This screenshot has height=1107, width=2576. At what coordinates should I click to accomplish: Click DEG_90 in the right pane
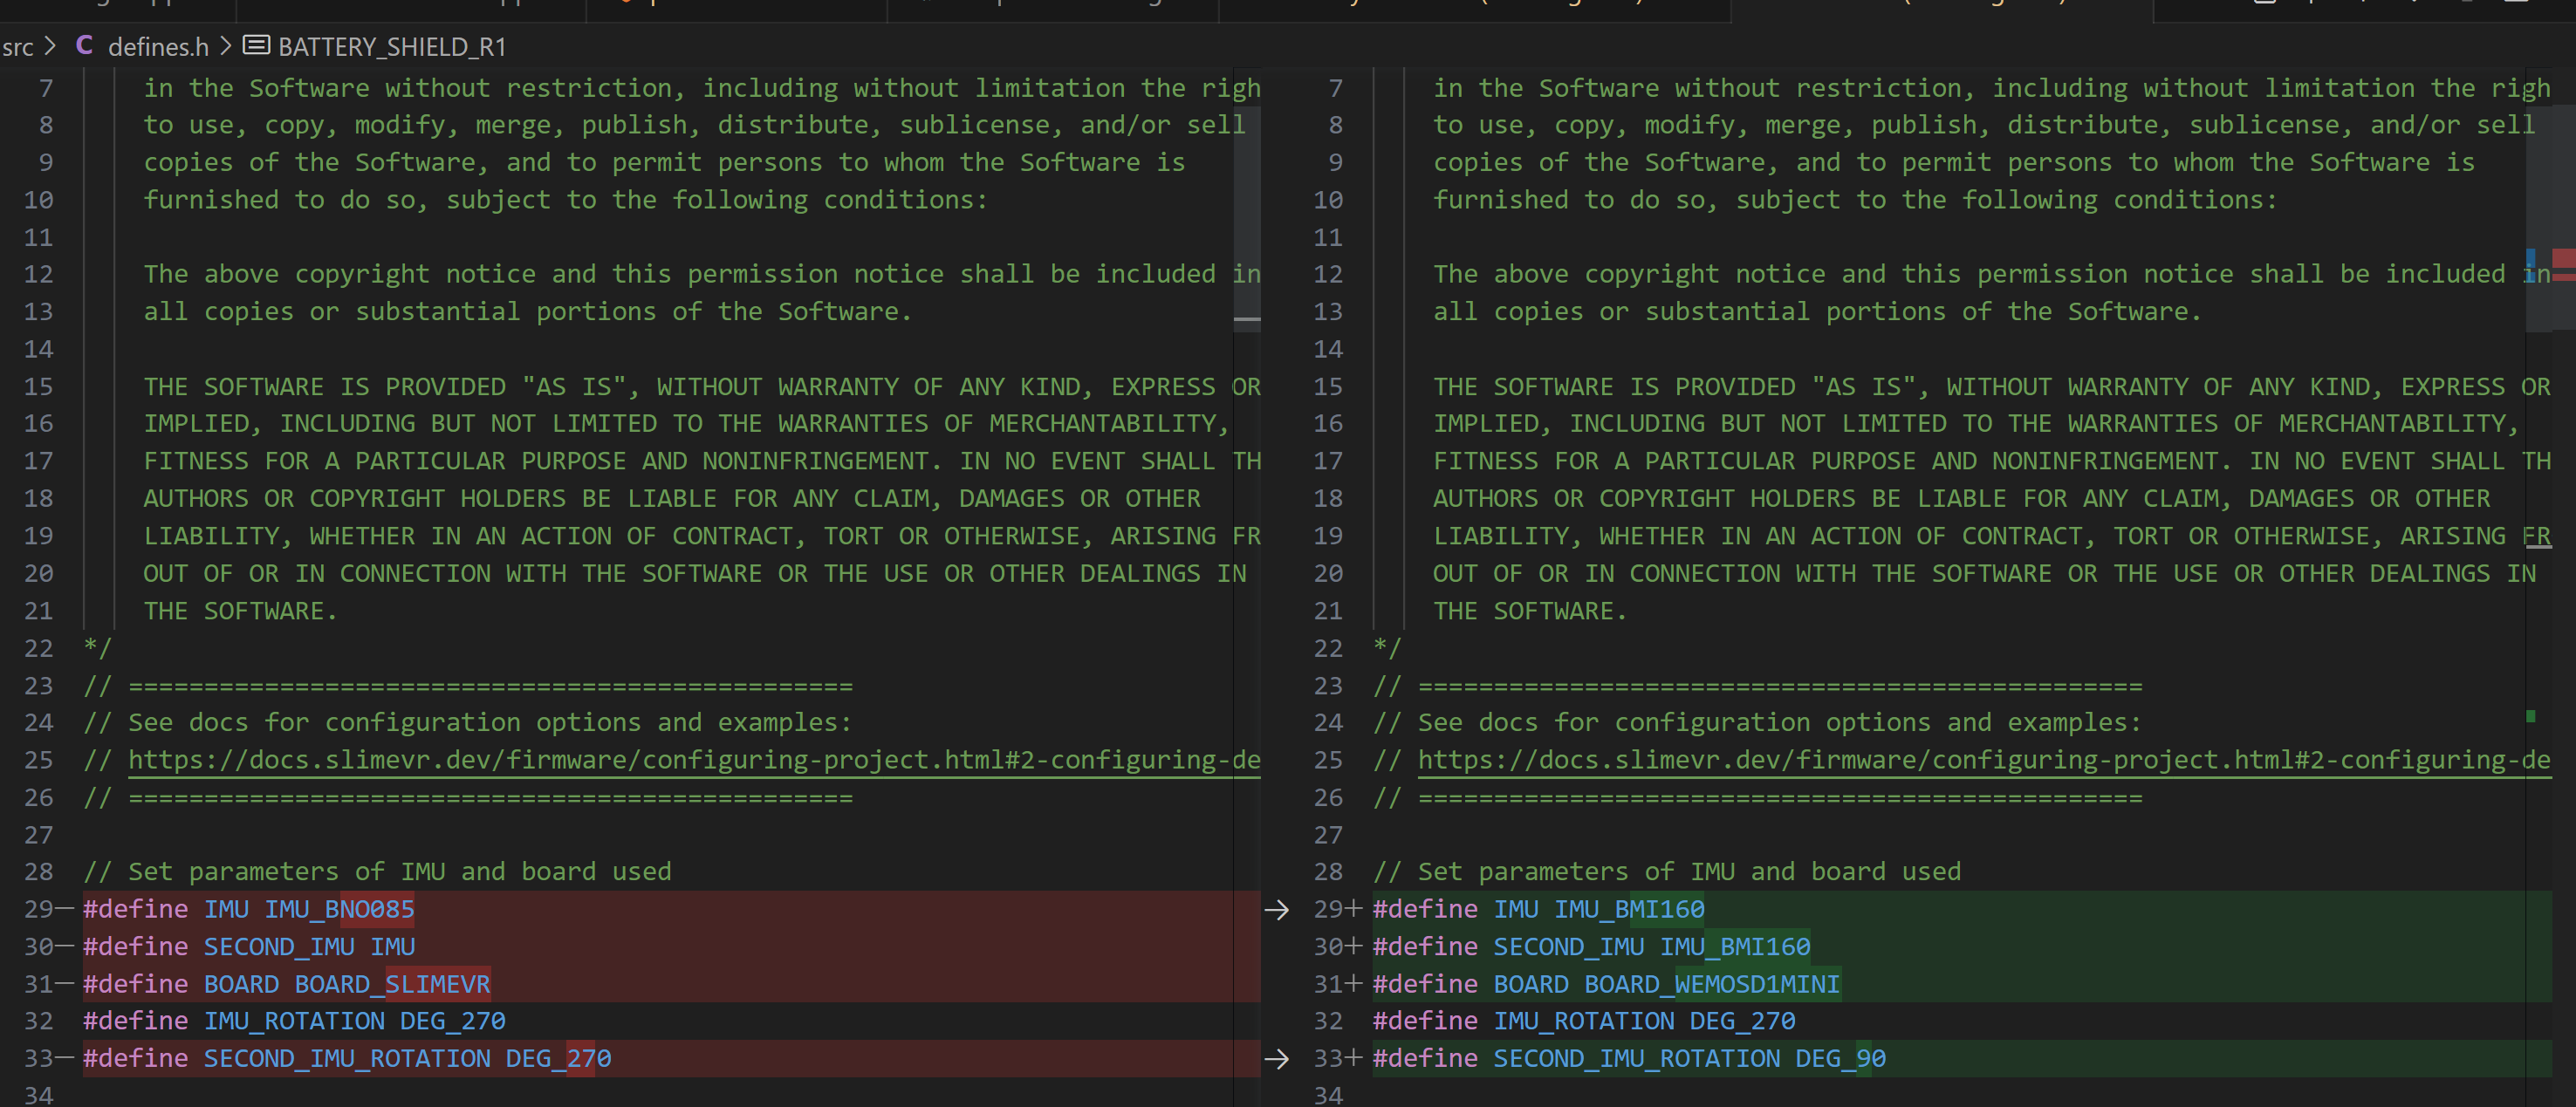pos(1840,1058)
